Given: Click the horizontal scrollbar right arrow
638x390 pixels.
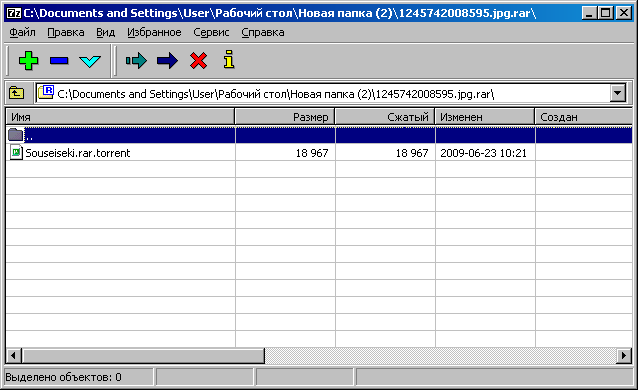Looking at the screenshot, I should click(x=624, y=355).
